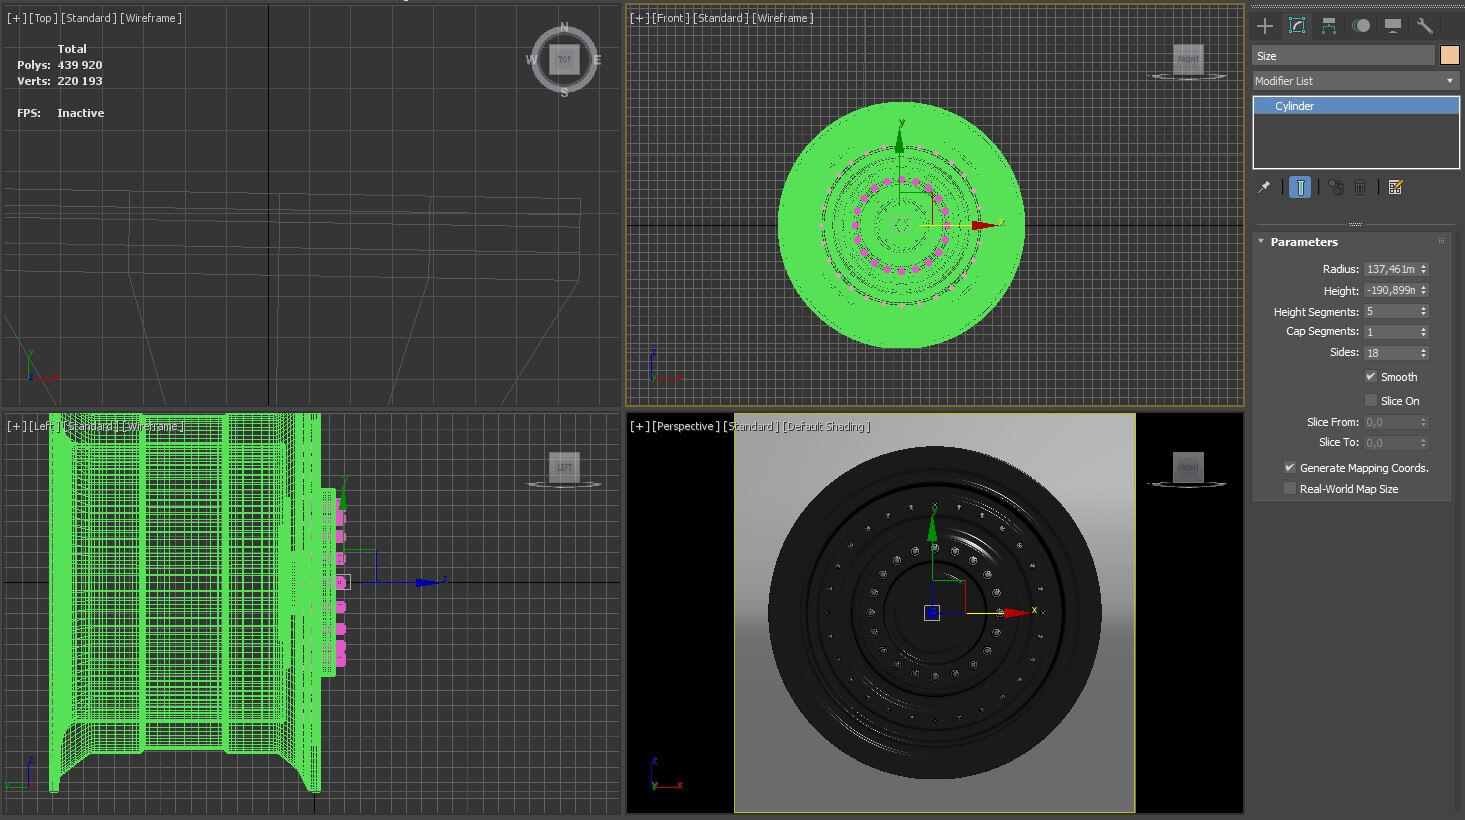Open the Display panel icon
Screen dimensions: 1465x820
point(1393,26)
